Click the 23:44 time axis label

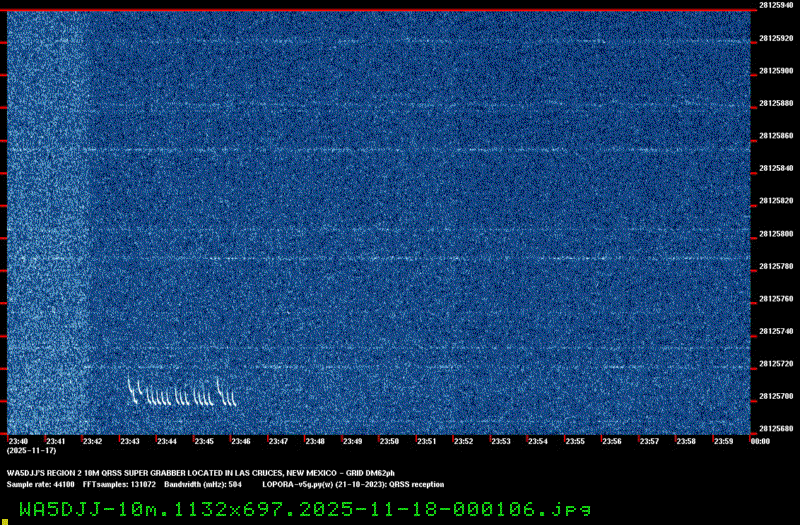point(167,441)
